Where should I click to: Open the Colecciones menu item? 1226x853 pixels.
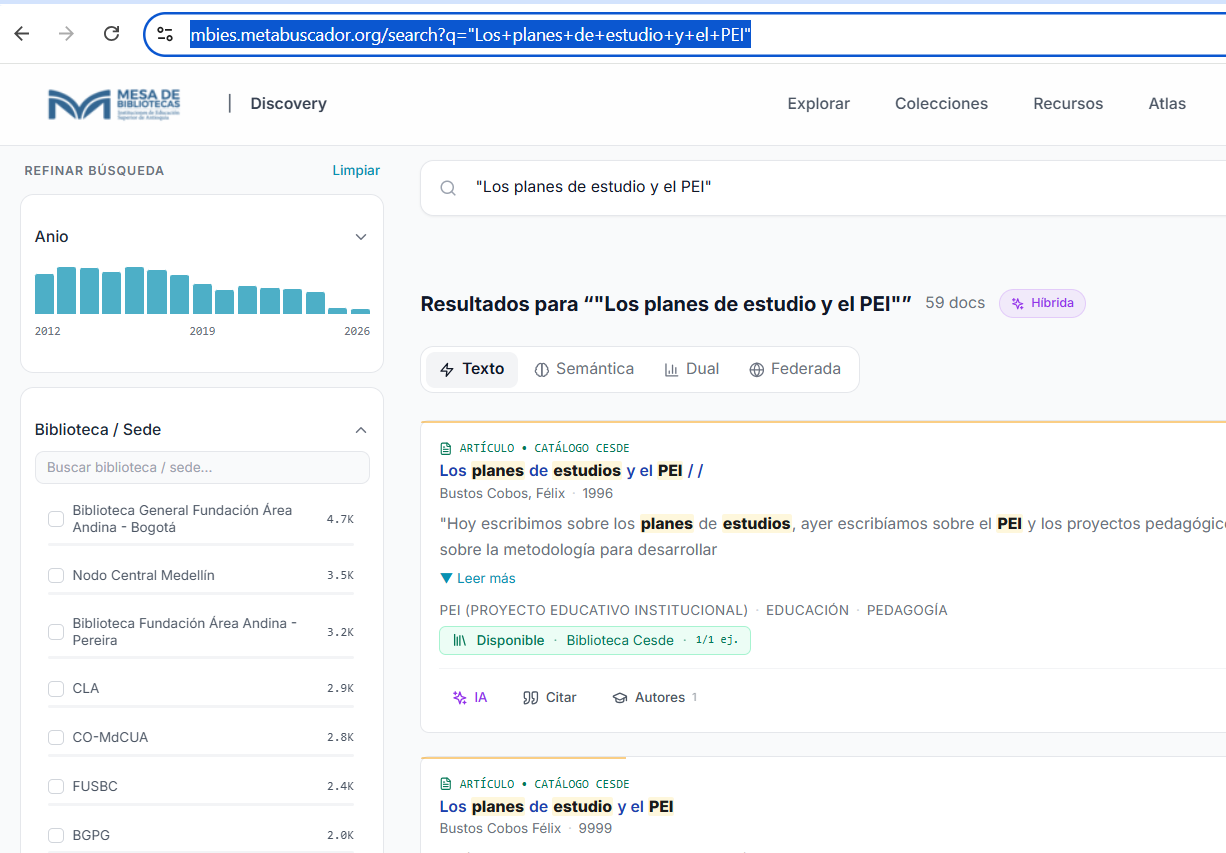[x=941, y=104]
